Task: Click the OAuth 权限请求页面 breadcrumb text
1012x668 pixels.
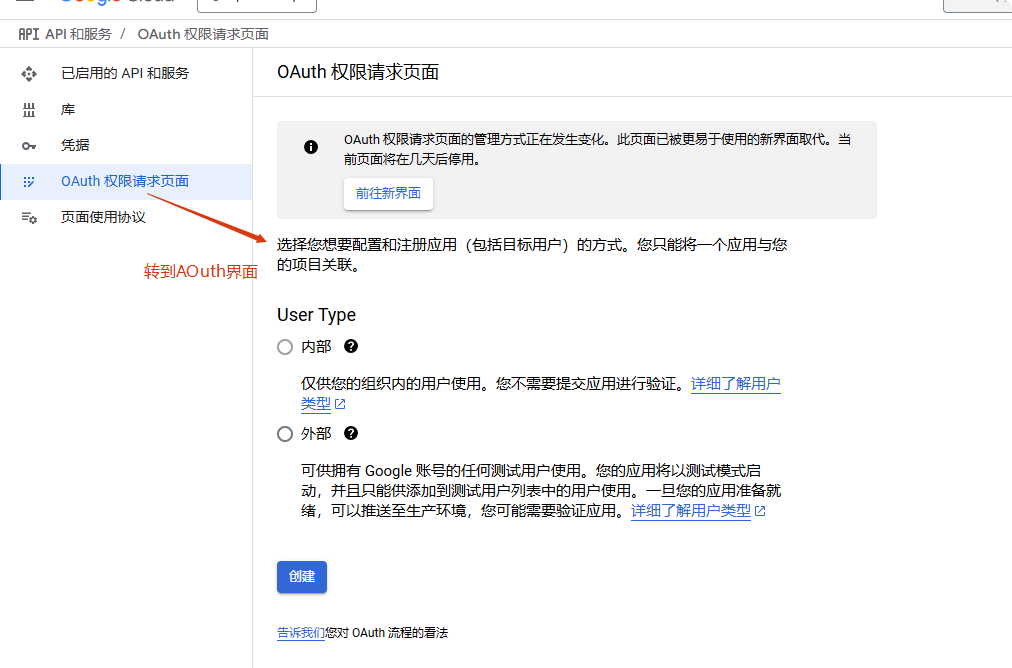Action: point(203,34)
